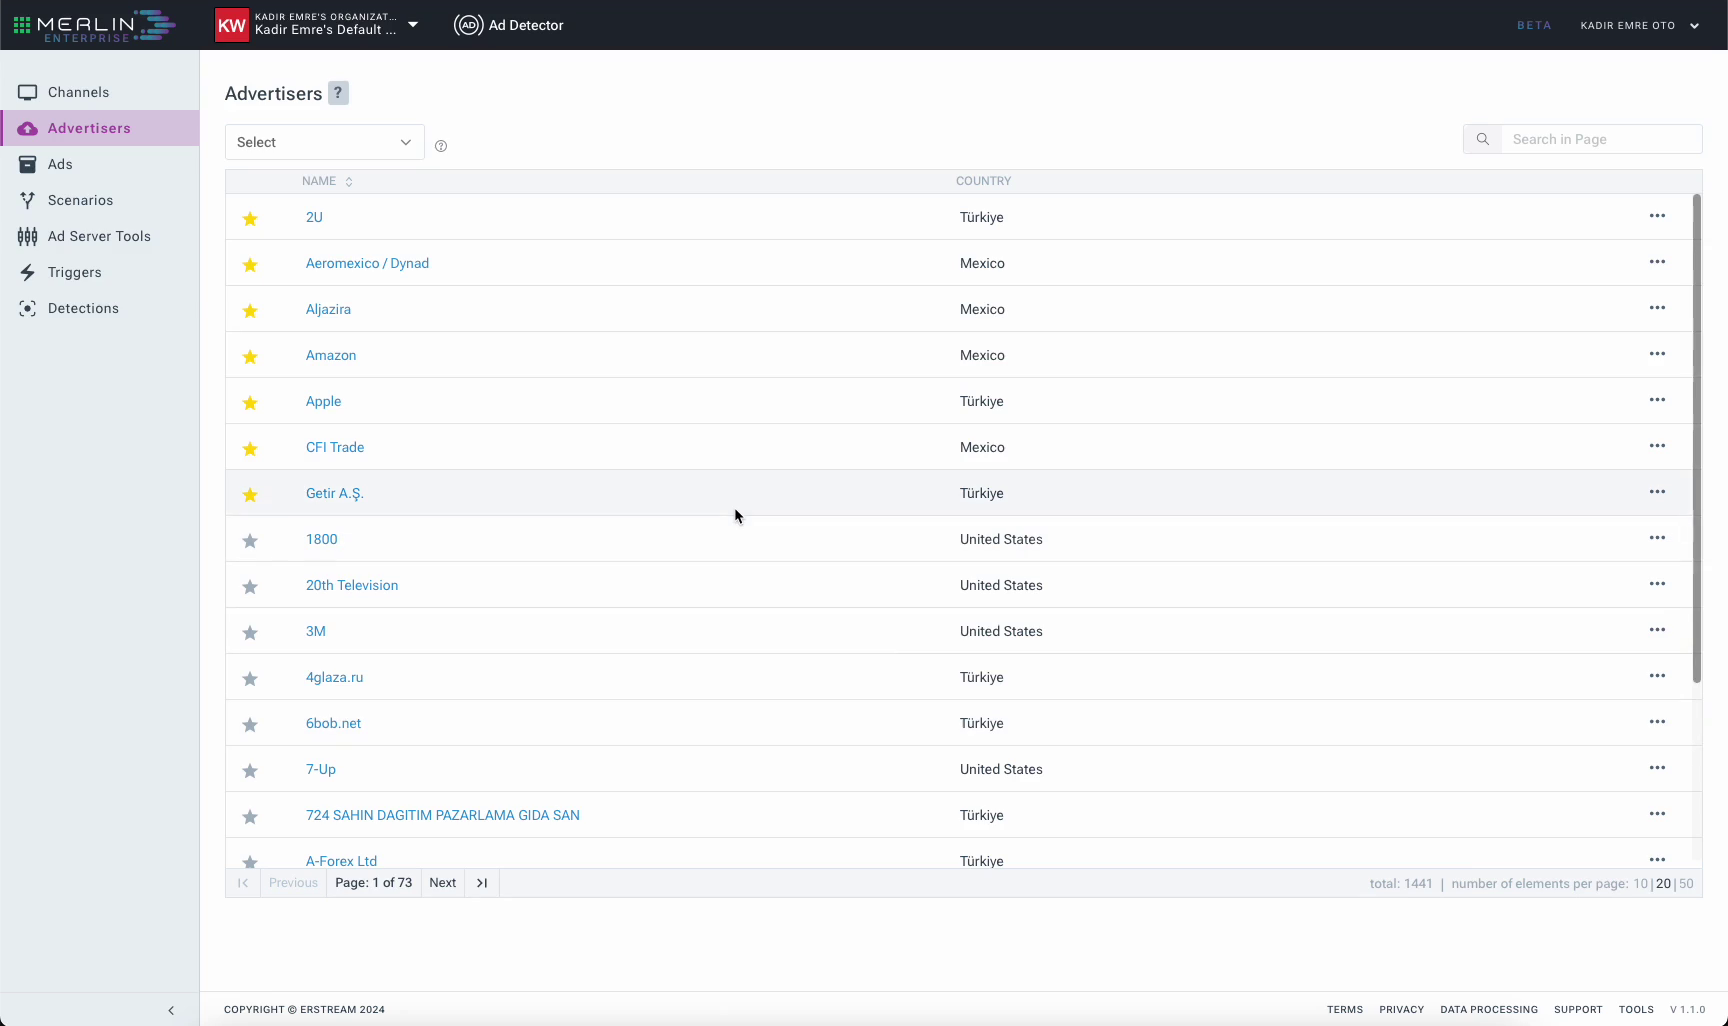Screen dimensions: 1728x1026
Task: Open the Data Processing footer link
Action: (1489, 1010)
